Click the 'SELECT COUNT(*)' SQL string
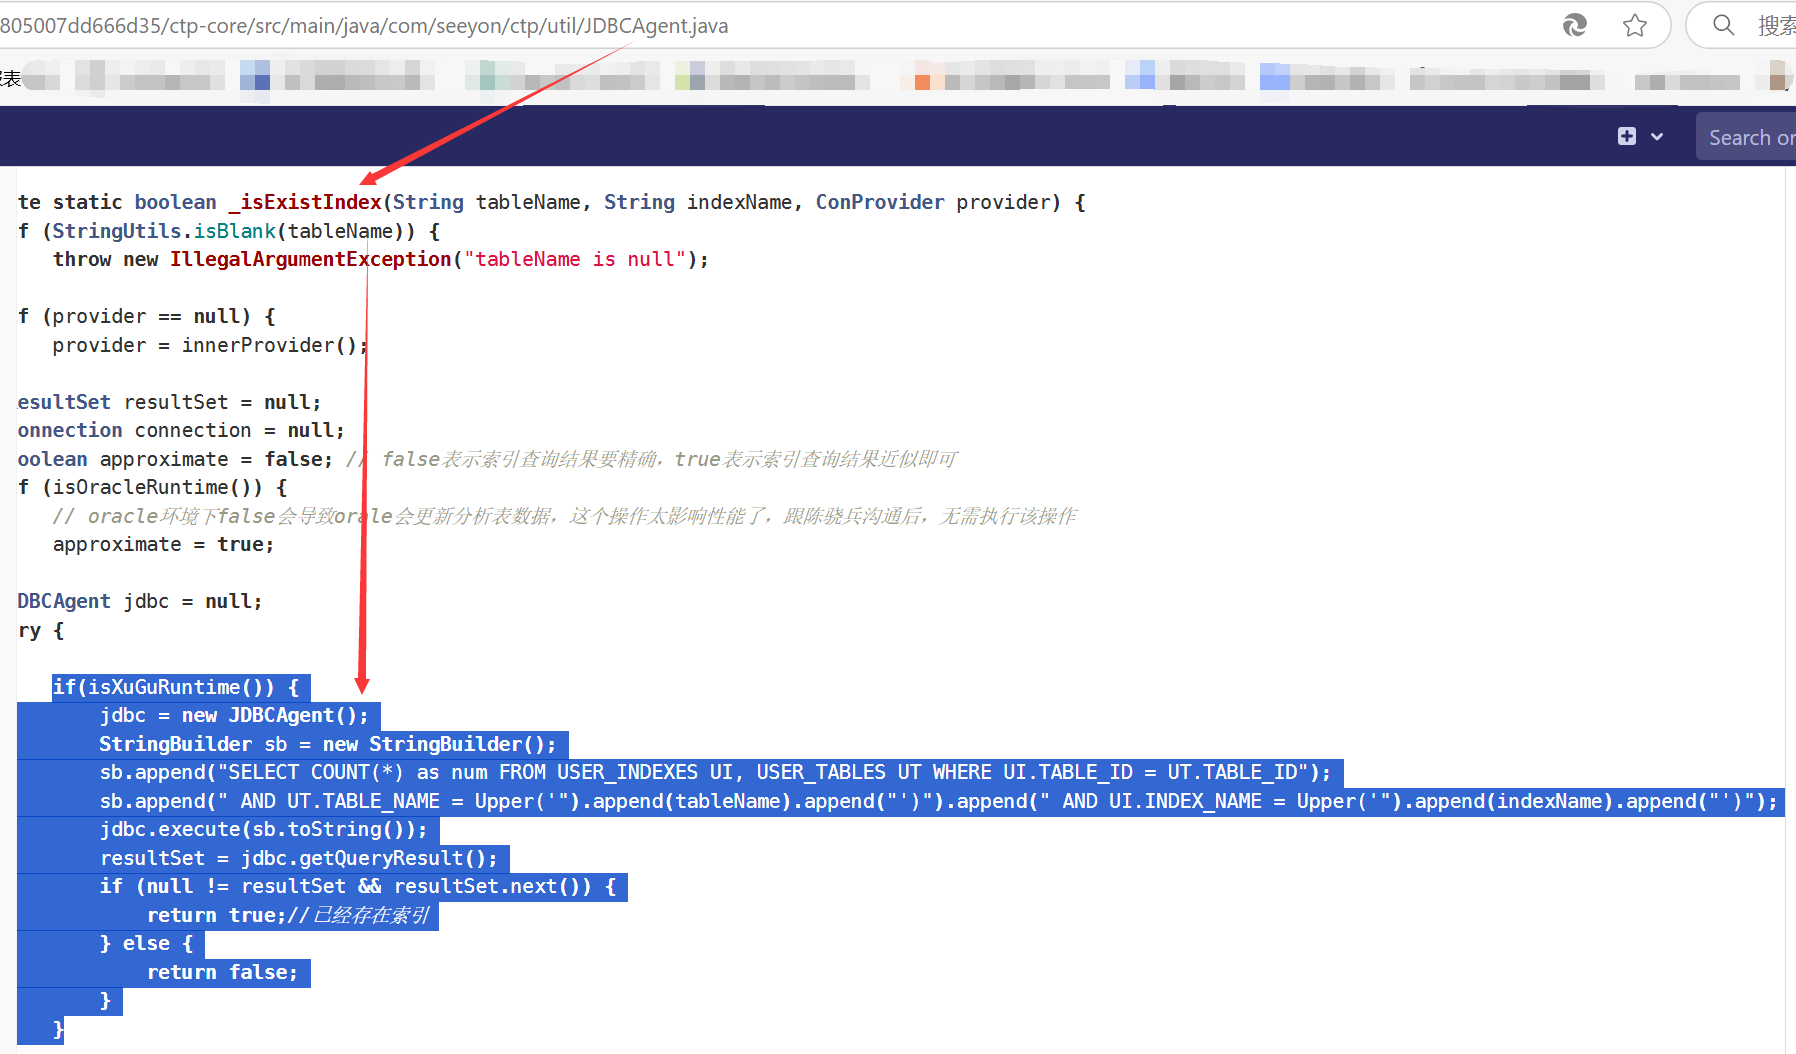Screen dimensions: 1796x1054 coord(310,772)
